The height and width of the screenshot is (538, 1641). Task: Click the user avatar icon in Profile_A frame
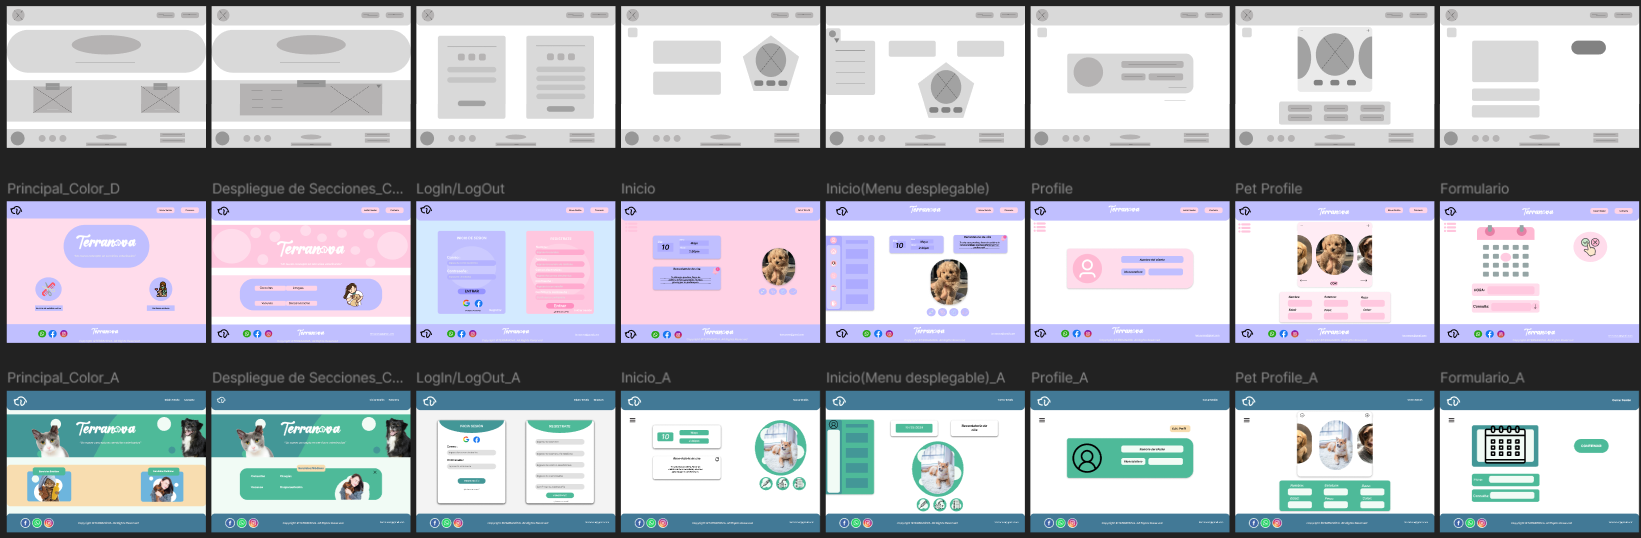pyautogui.click(x=1087, y=457)
